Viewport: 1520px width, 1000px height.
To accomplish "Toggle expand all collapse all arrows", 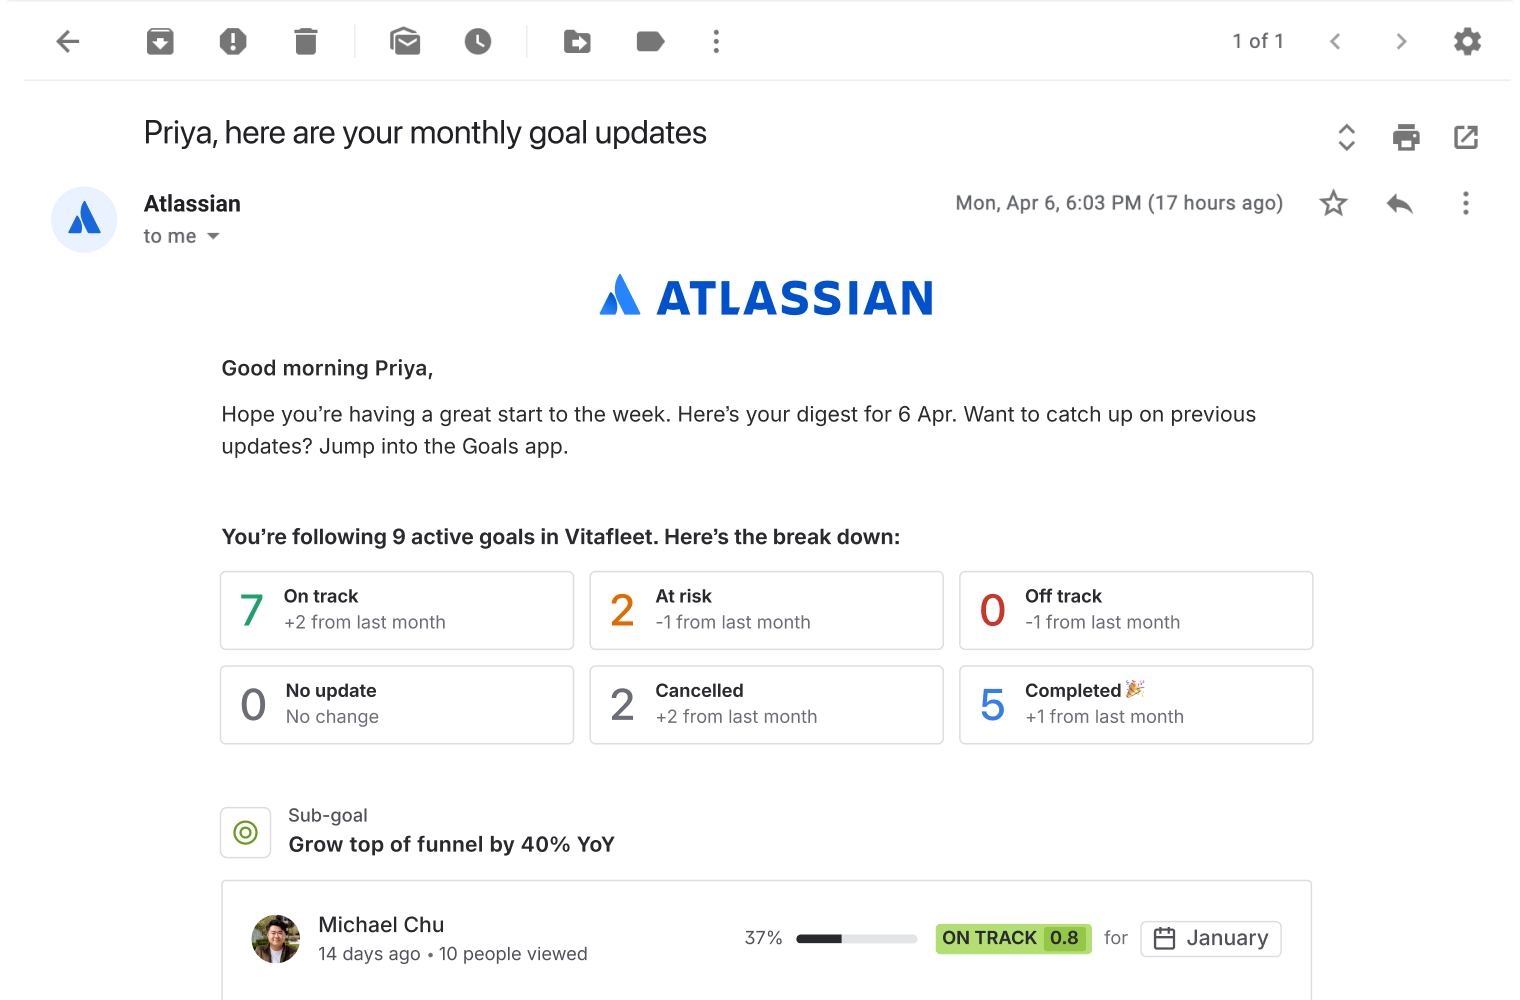I will [x=1346, y=137].
